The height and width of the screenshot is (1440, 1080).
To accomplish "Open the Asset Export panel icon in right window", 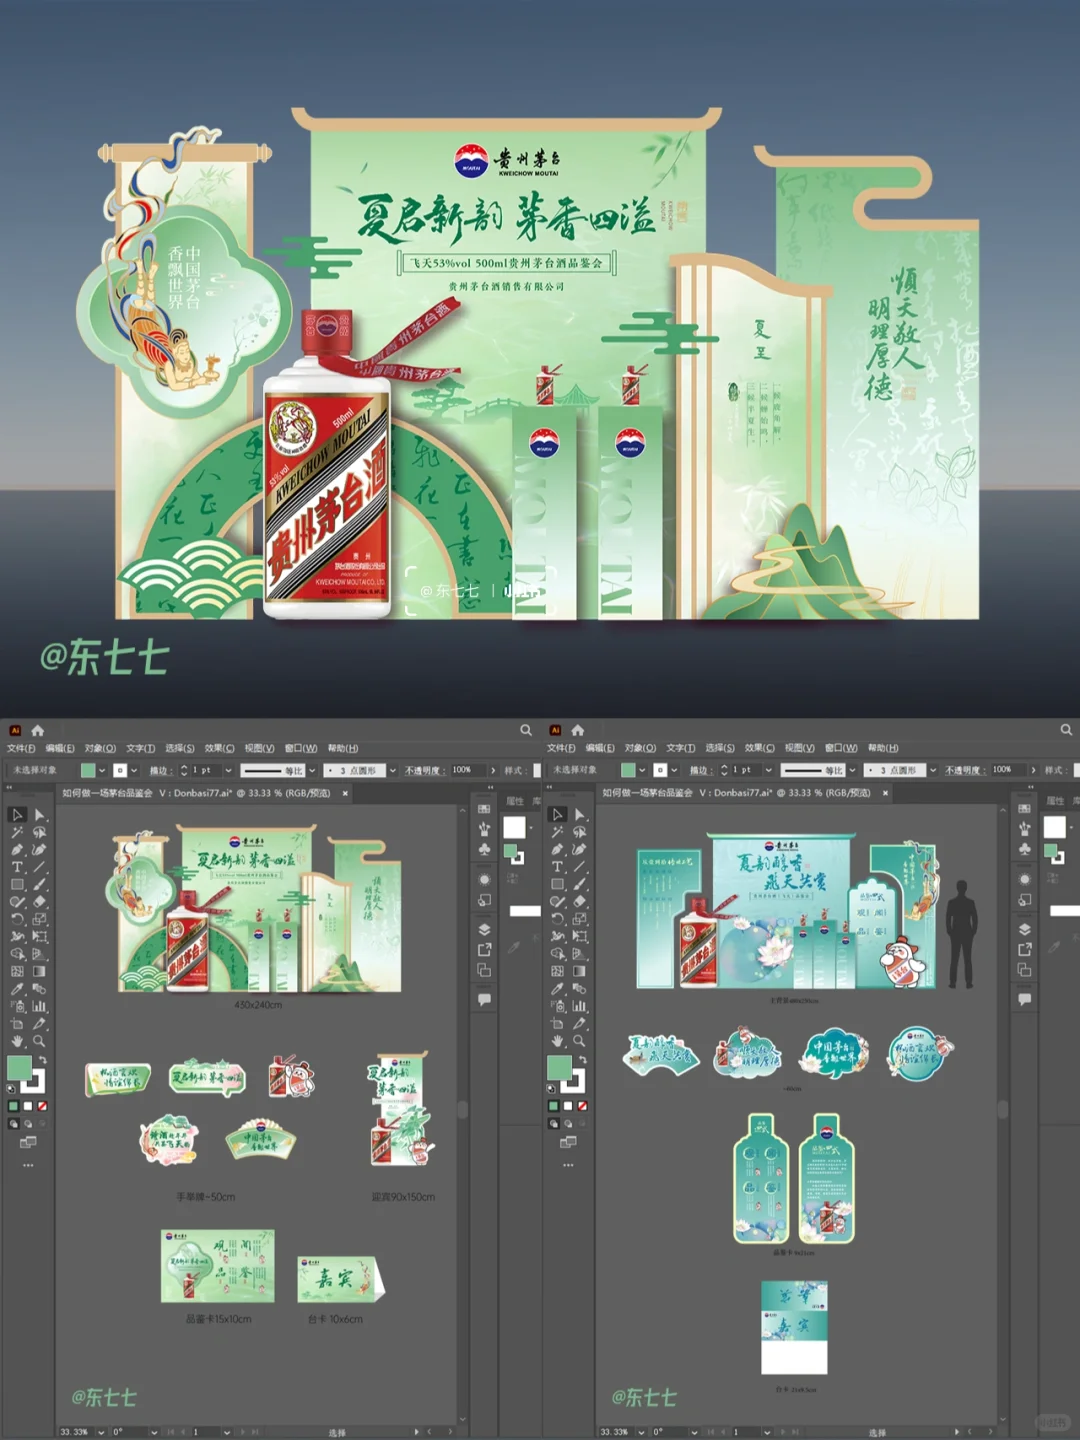I will click(x=1024, y=949).
